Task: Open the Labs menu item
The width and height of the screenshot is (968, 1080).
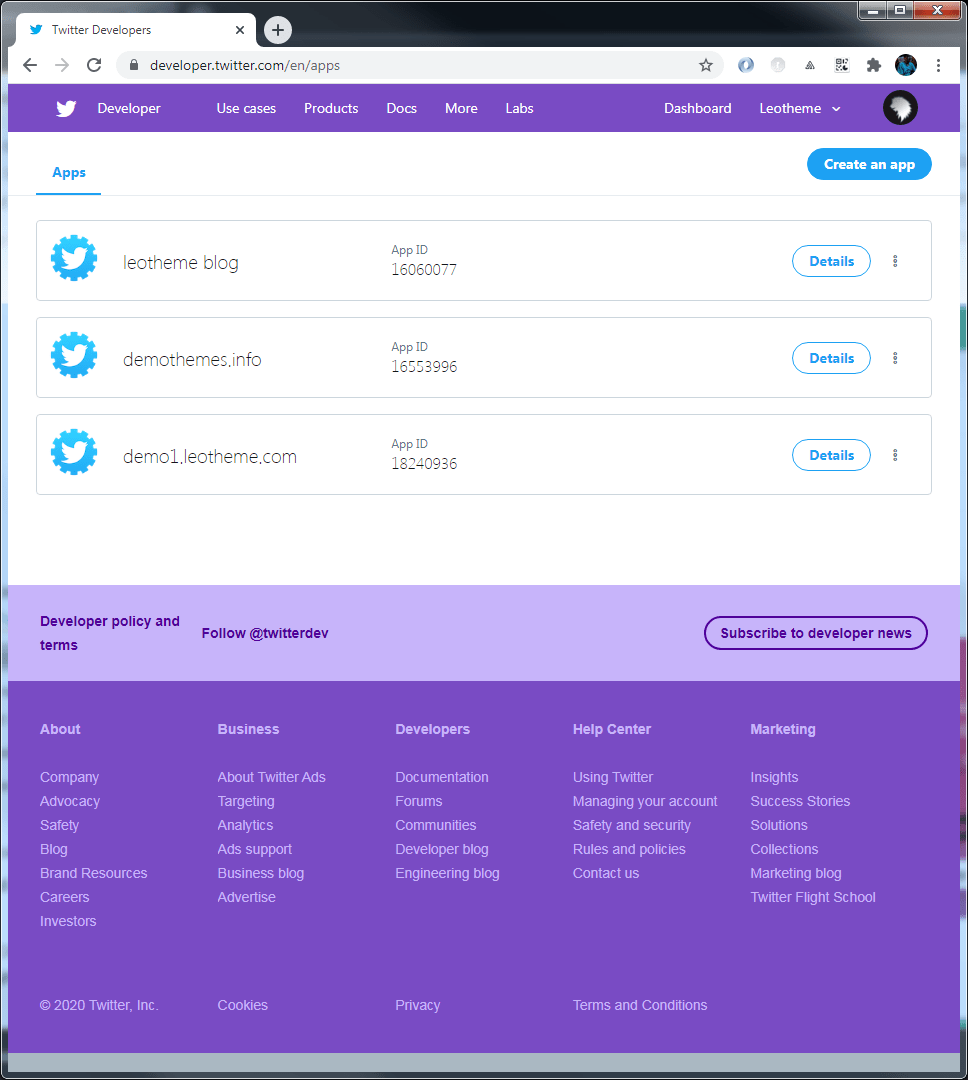Action: tap(519, 108)
